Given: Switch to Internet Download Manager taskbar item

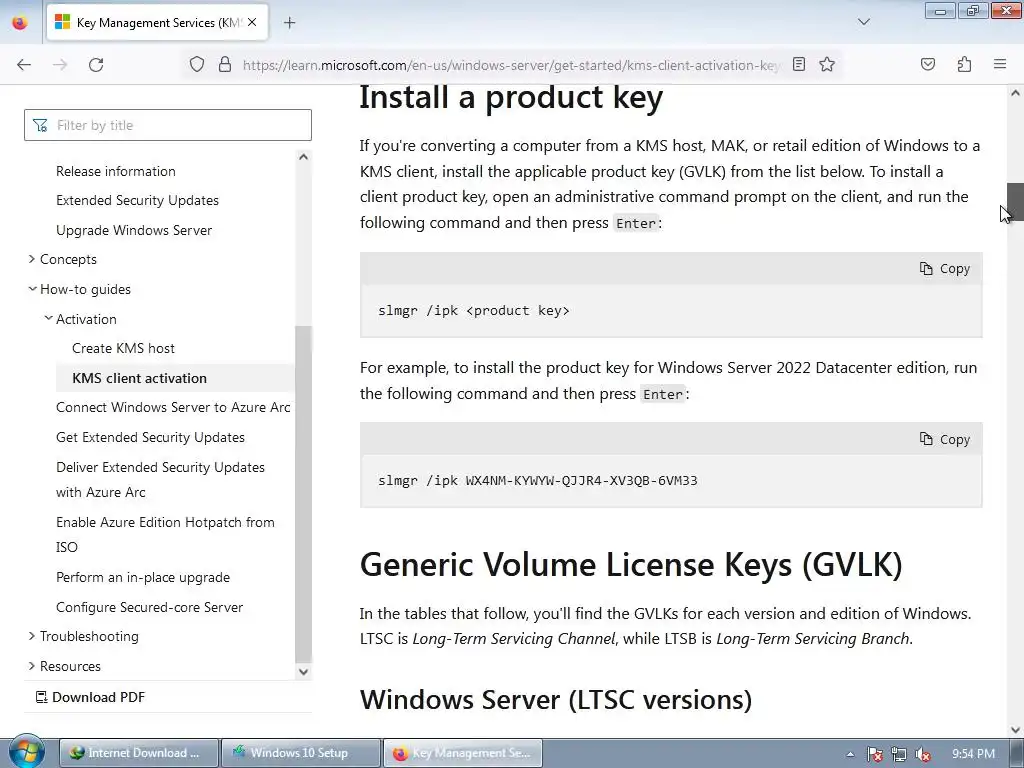Looking at the screenshot, I should coord(138,753).
